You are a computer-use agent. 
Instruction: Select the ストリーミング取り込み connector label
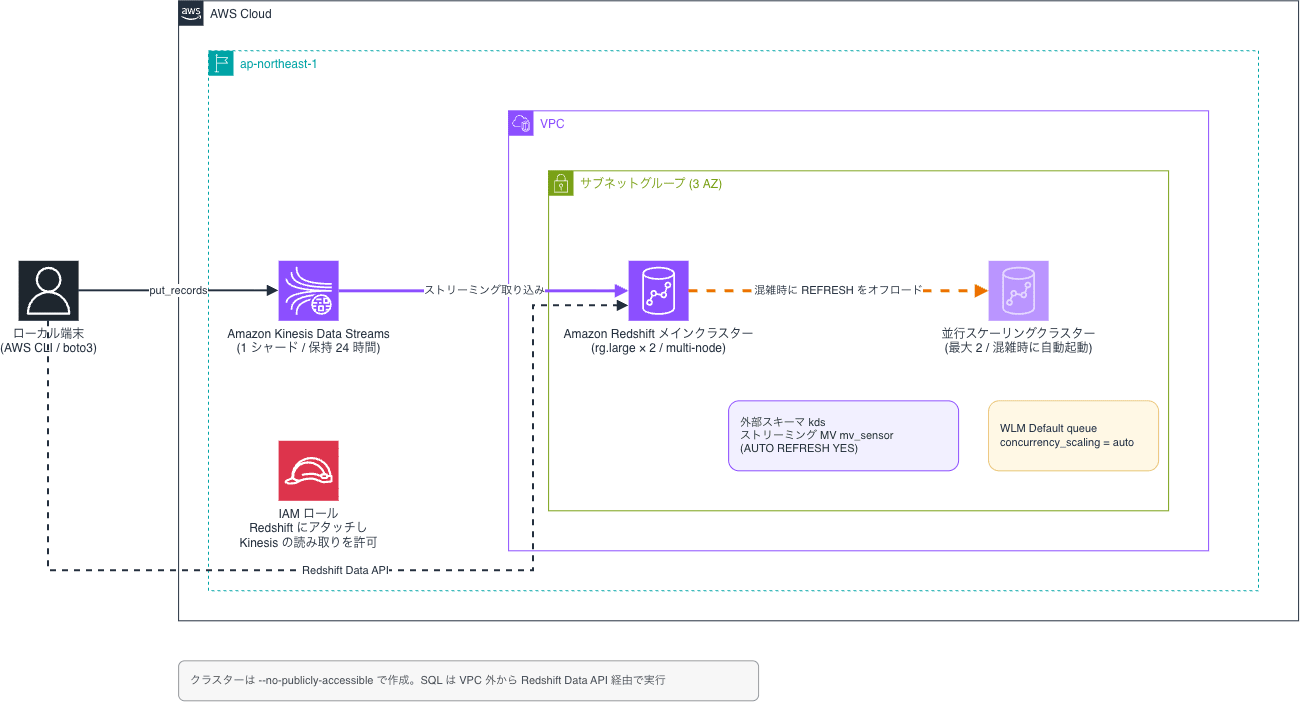[x=485, y=290]
